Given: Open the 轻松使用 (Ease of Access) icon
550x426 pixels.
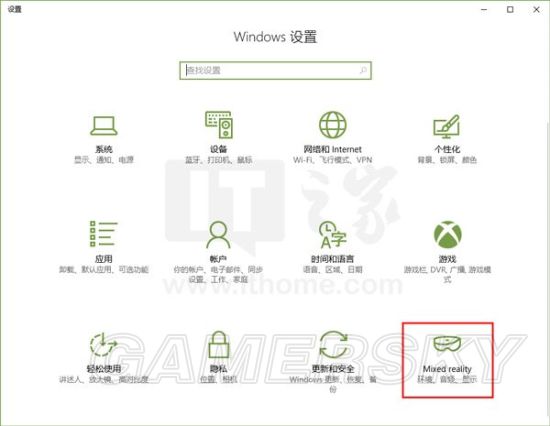Looking at the screenshot, I should pos(103,344).
